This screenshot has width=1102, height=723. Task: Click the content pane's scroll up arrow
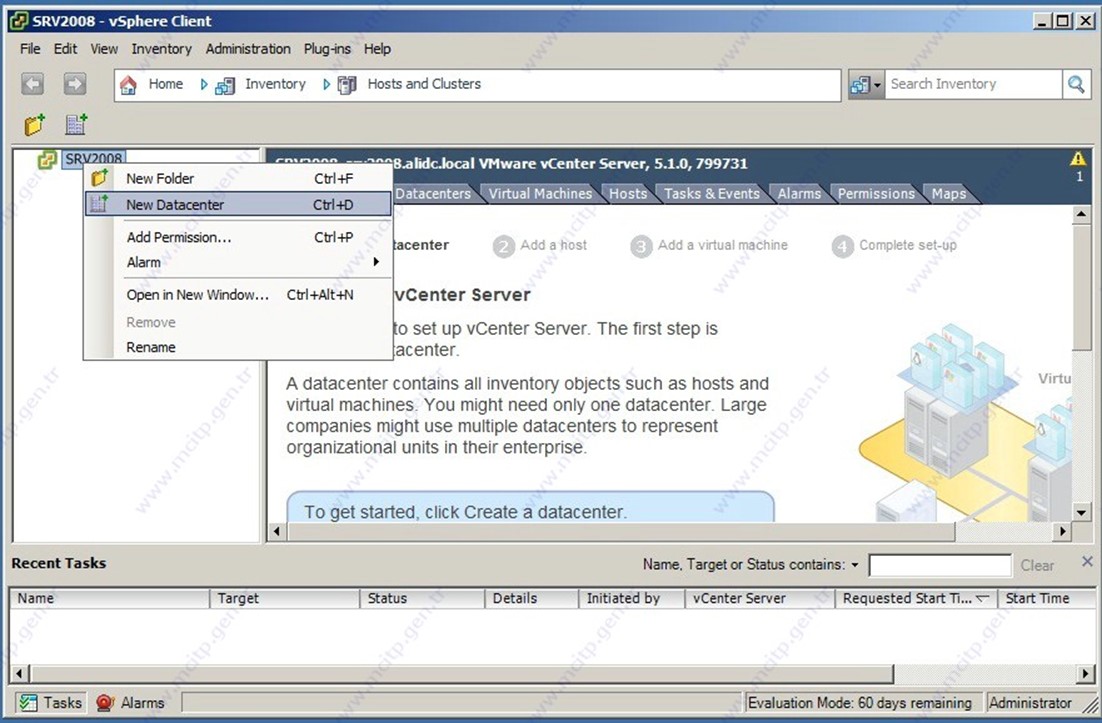[x=1081, y=215]
